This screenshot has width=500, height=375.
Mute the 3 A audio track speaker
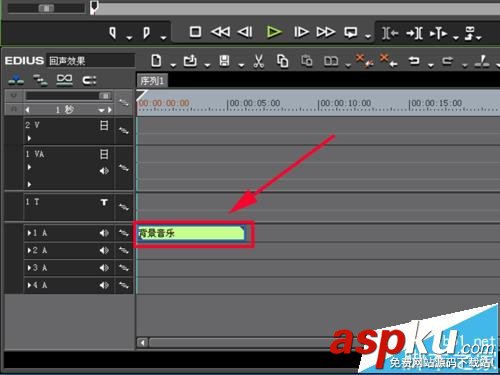click(x=104, y=268)
